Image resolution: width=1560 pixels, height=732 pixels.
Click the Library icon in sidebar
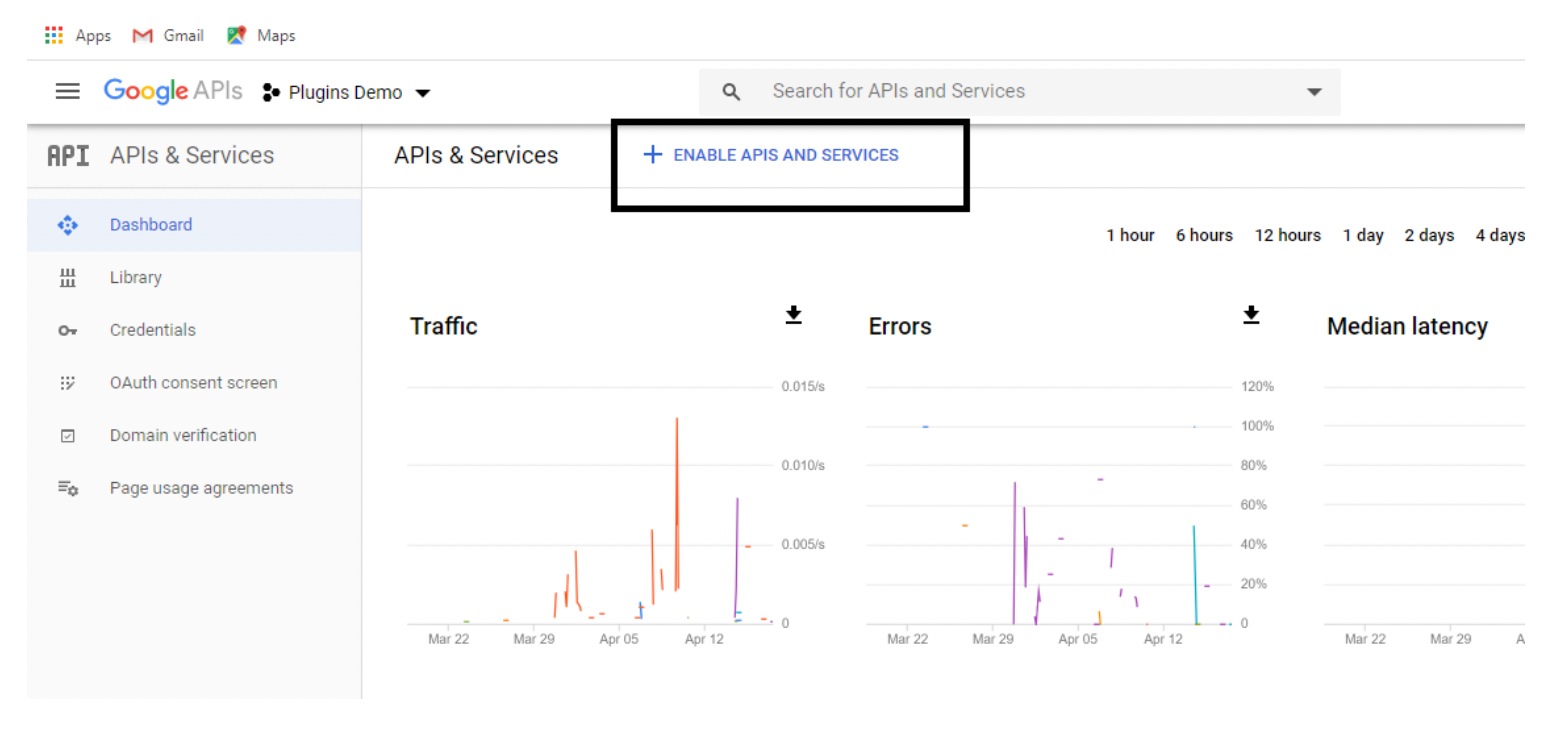[x=68, y=278]
